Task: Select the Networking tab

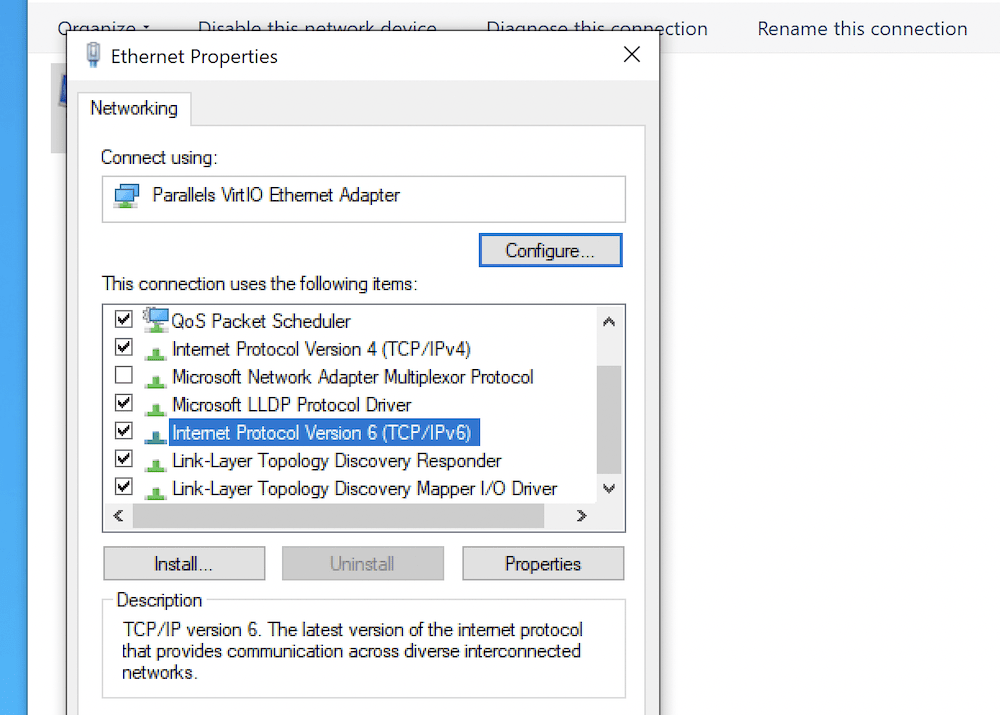Action: (134, 108)
